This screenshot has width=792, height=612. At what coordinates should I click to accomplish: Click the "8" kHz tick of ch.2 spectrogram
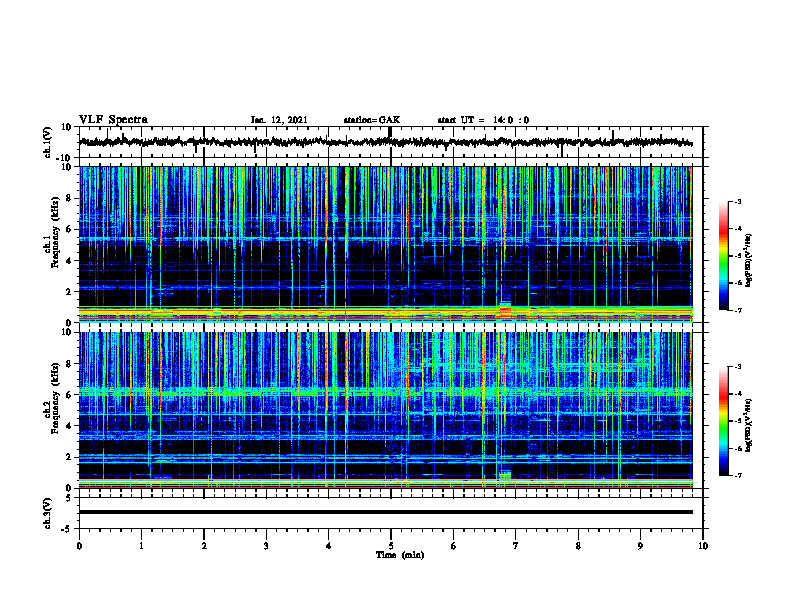coord(69,364)
